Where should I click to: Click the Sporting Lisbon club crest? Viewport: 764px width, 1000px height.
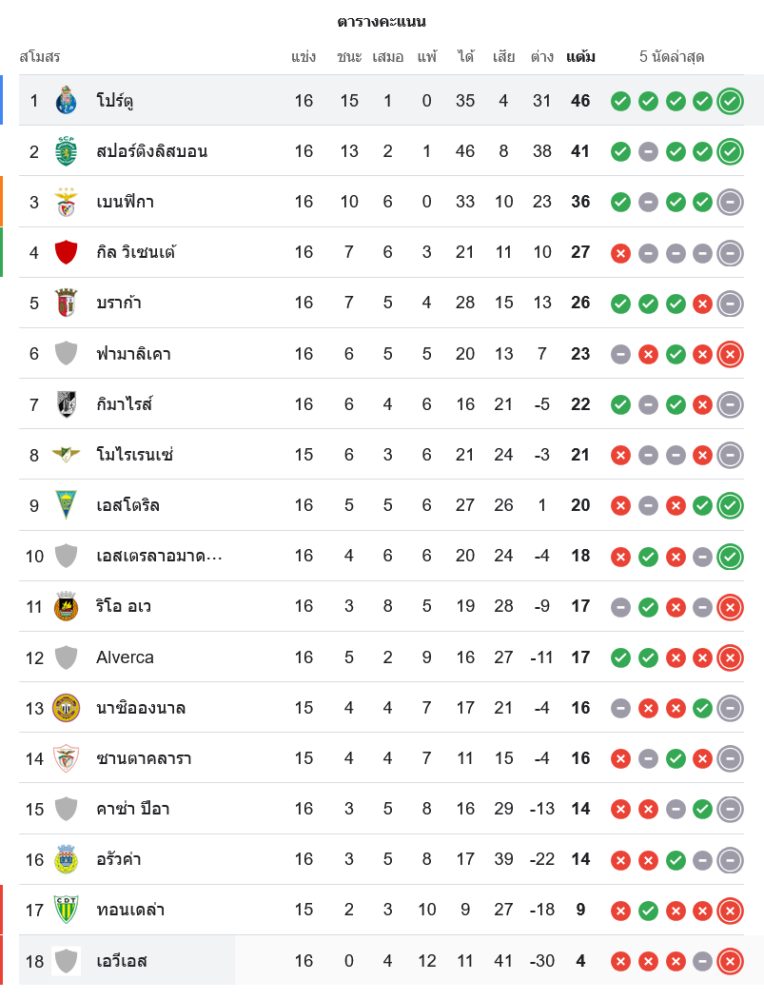tap(66, 152)
